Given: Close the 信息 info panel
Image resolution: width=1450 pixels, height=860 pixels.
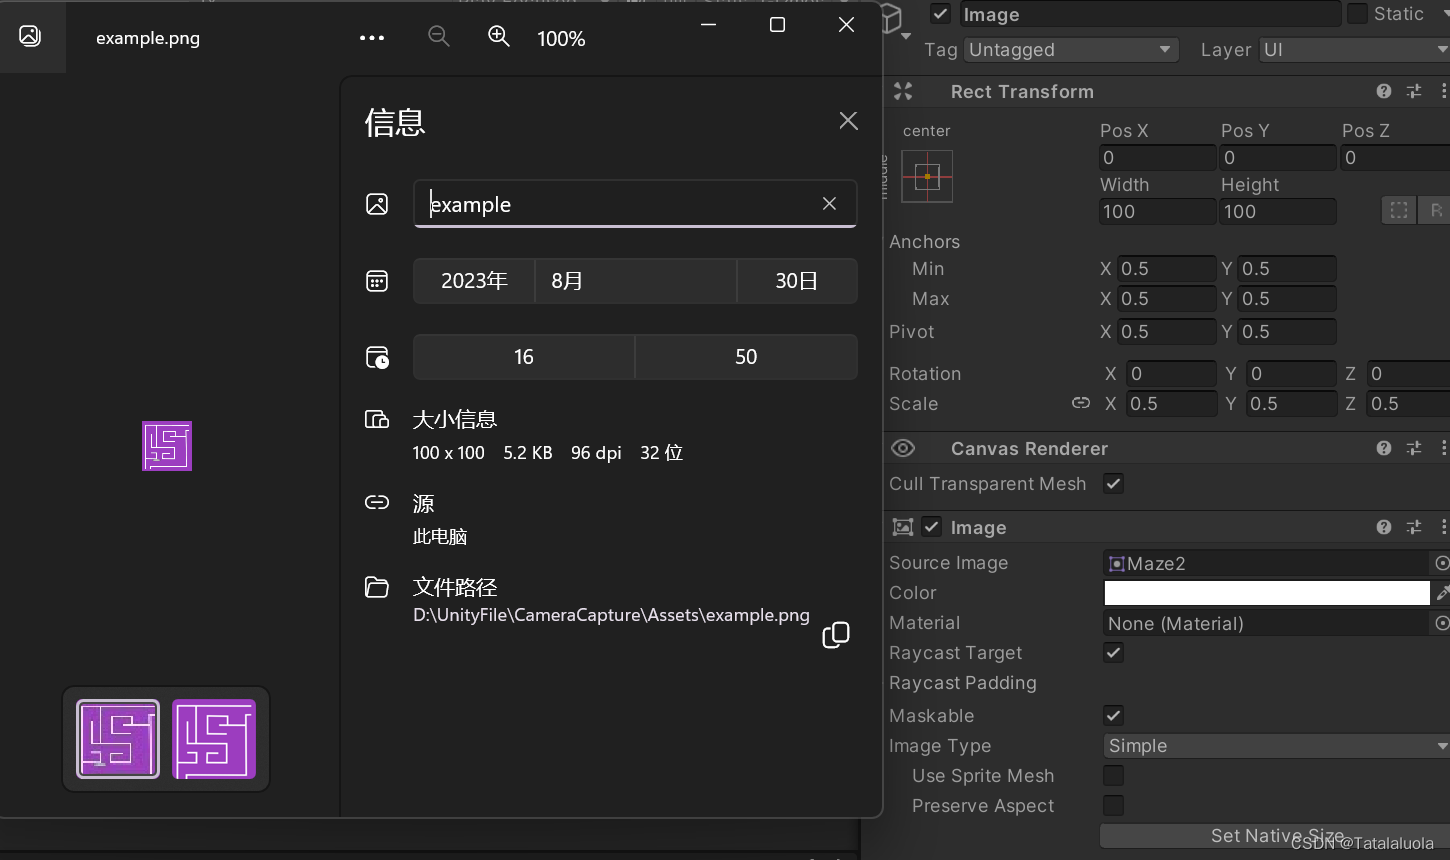Looking at the screenshot, I should [x=848, y=121].
